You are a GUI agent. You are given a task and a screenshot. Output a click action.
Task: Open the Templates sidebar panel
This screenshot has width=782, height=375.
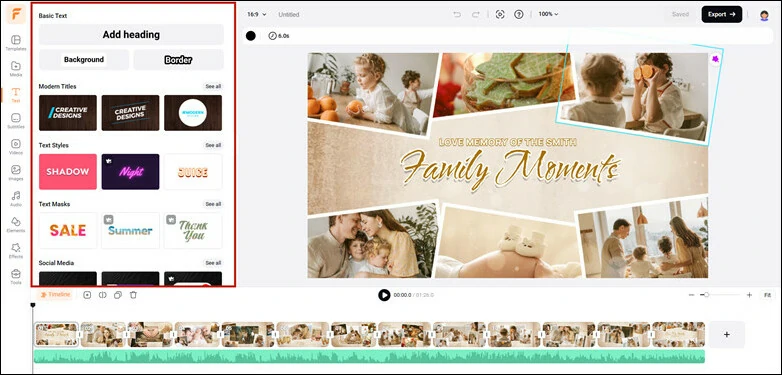(x=16, y=42)
